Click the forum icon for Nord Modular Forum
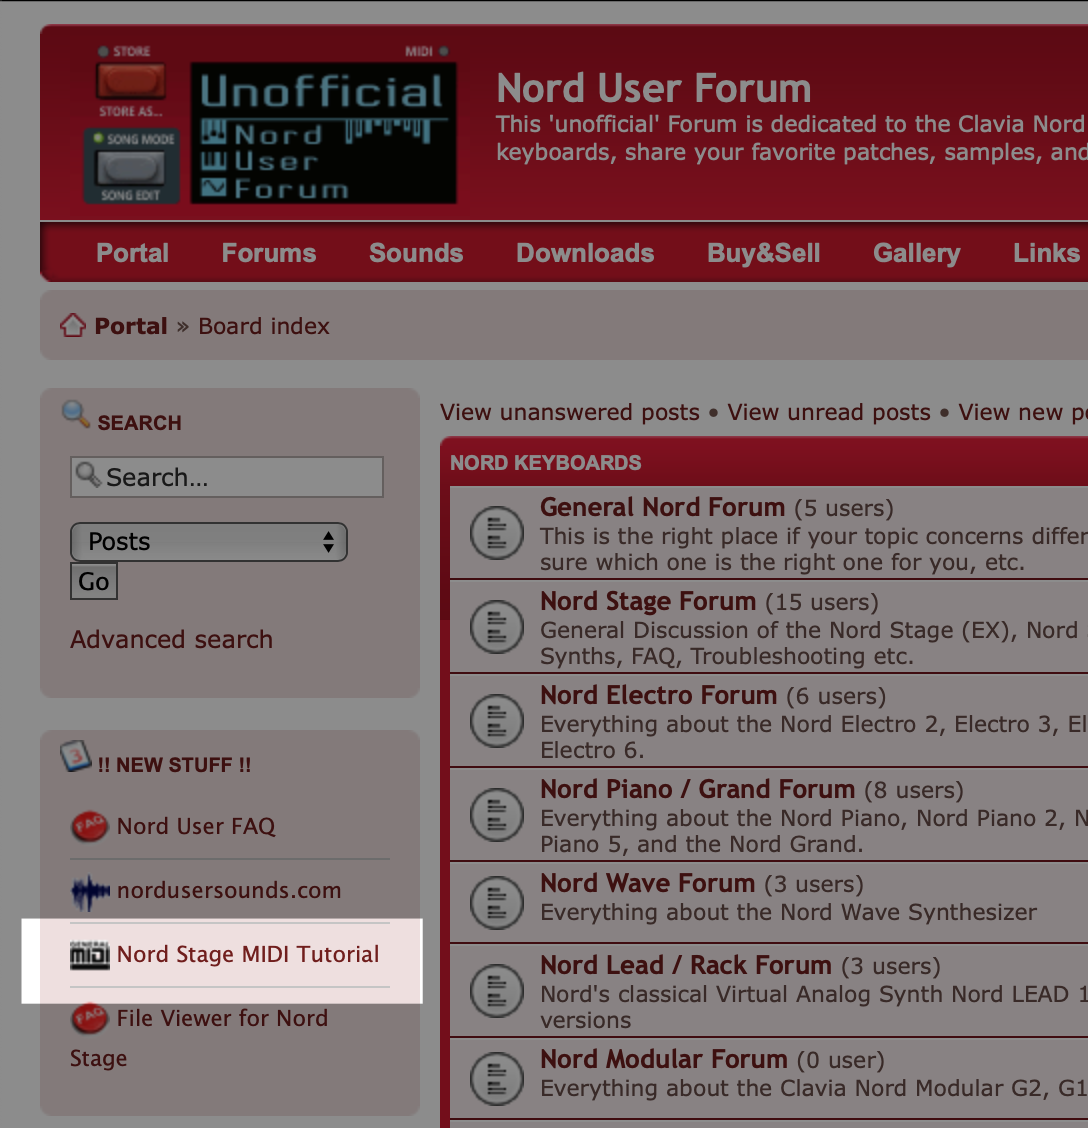 497,1079
